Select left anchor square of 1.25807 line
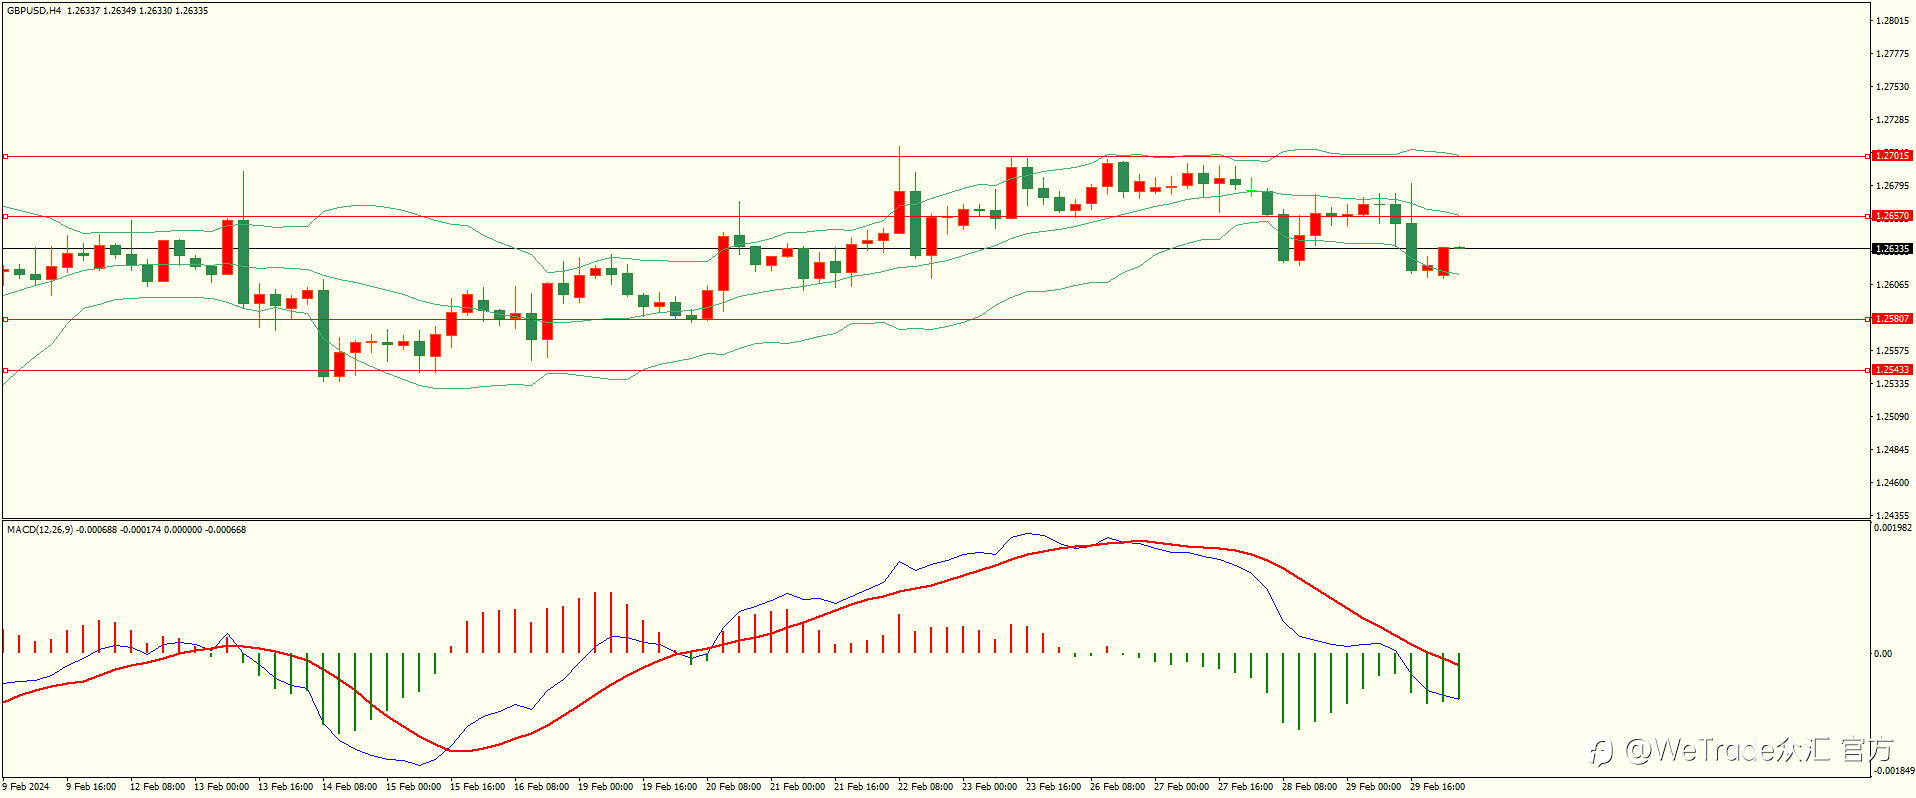Screen dimensions: 1916x798 click(x=5, y=319)
